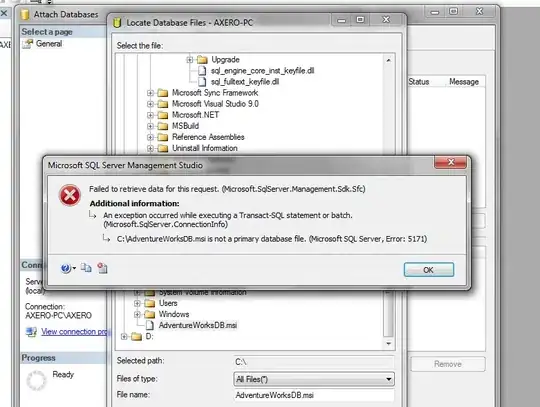540x407 pixels.
Task: Click the General page icon
Action: point(28,44)
